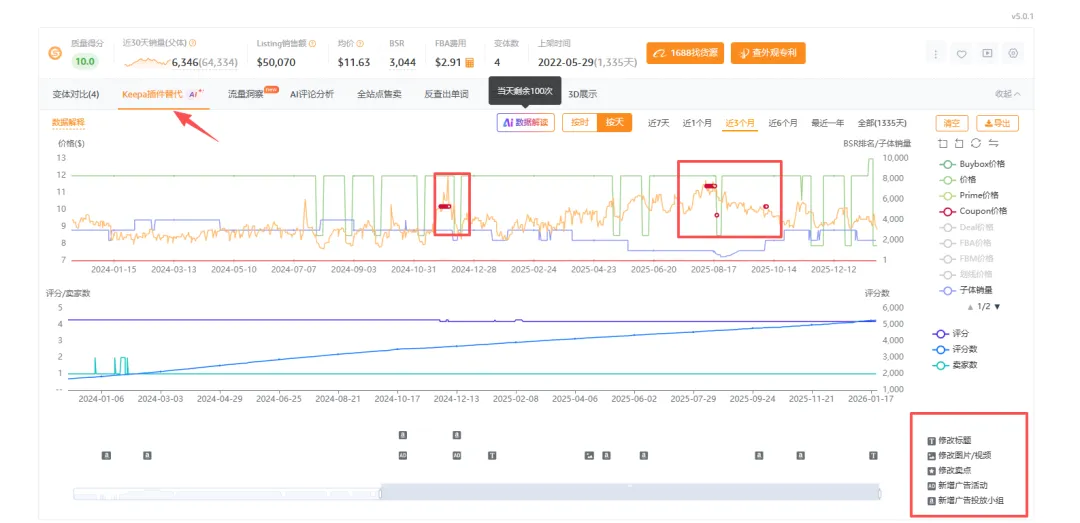1080x523 pixels.
Task: Click the chart refresh icon
Action: click(x=975, y=143)
